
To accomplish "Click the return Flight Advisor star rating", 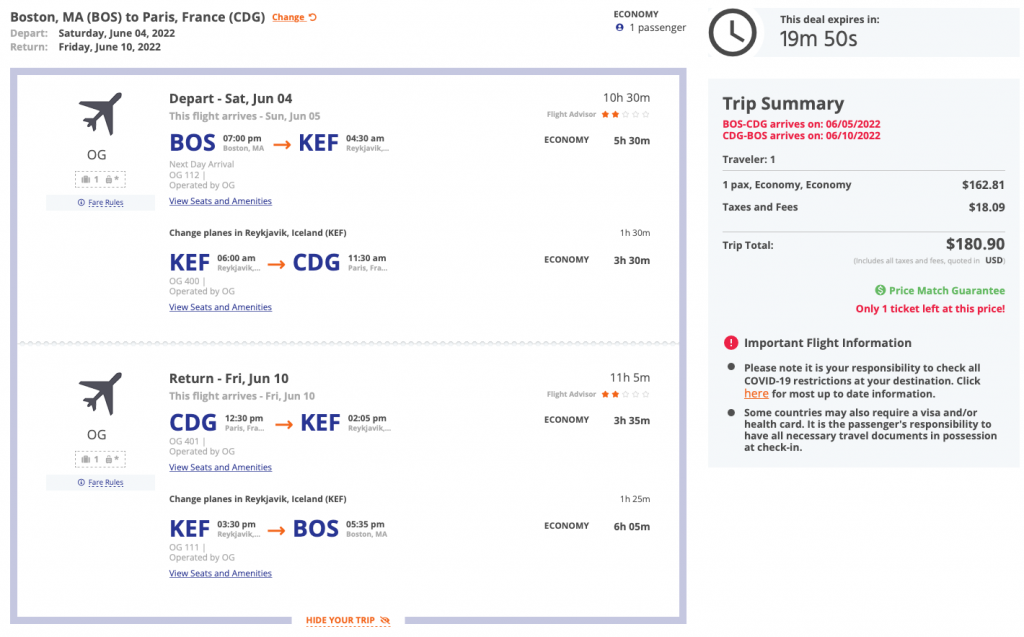I will pyautogui.click(x=625, y=394).
